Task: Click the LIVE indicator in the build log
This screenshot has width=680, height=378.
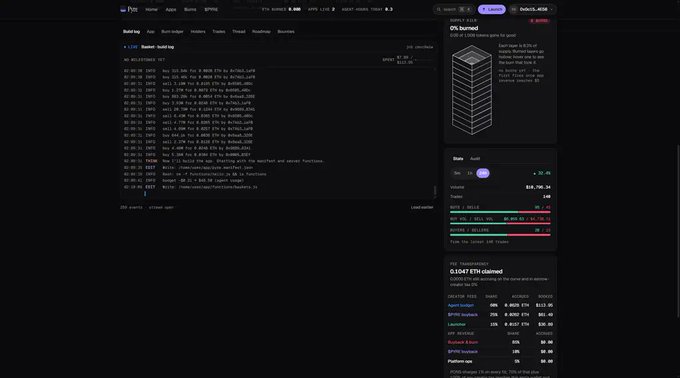Action: tap(131, 47)
